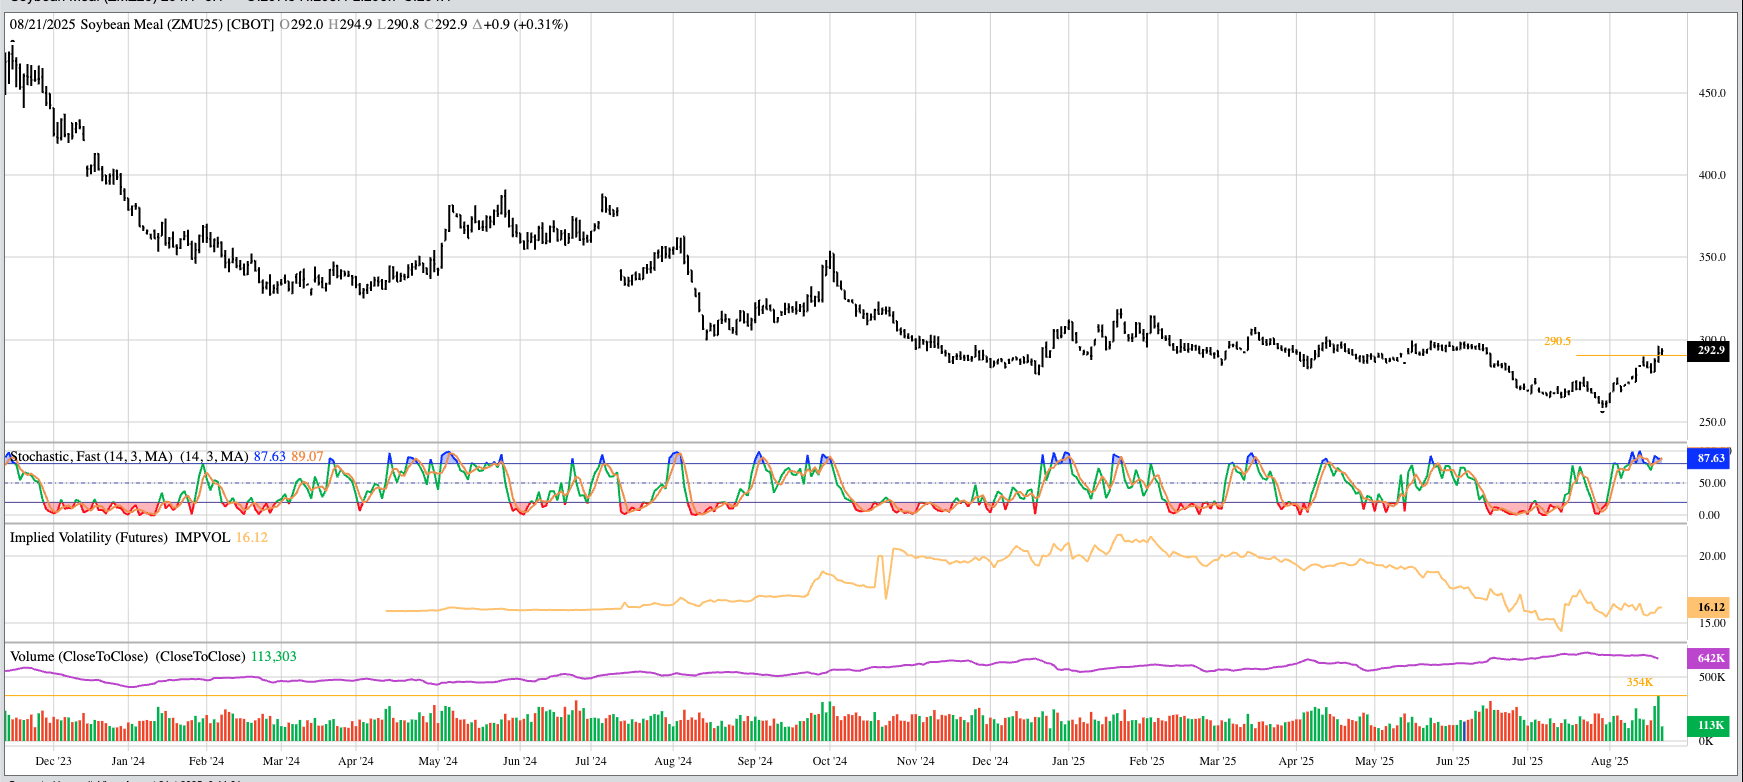
Task: Select the Implied Volatility (Futures) label
Action: (89, 538)
